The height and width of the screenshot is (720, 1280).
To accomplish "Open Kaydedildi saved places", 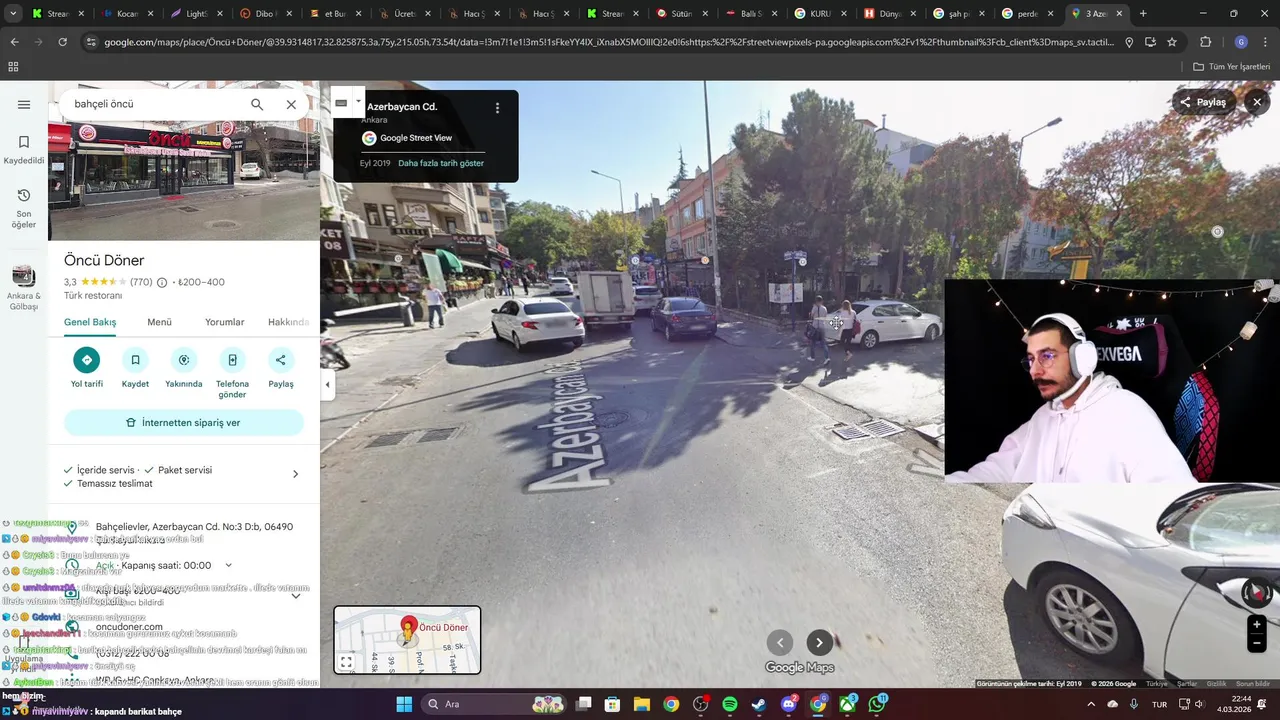I will (x=24, y=150).
